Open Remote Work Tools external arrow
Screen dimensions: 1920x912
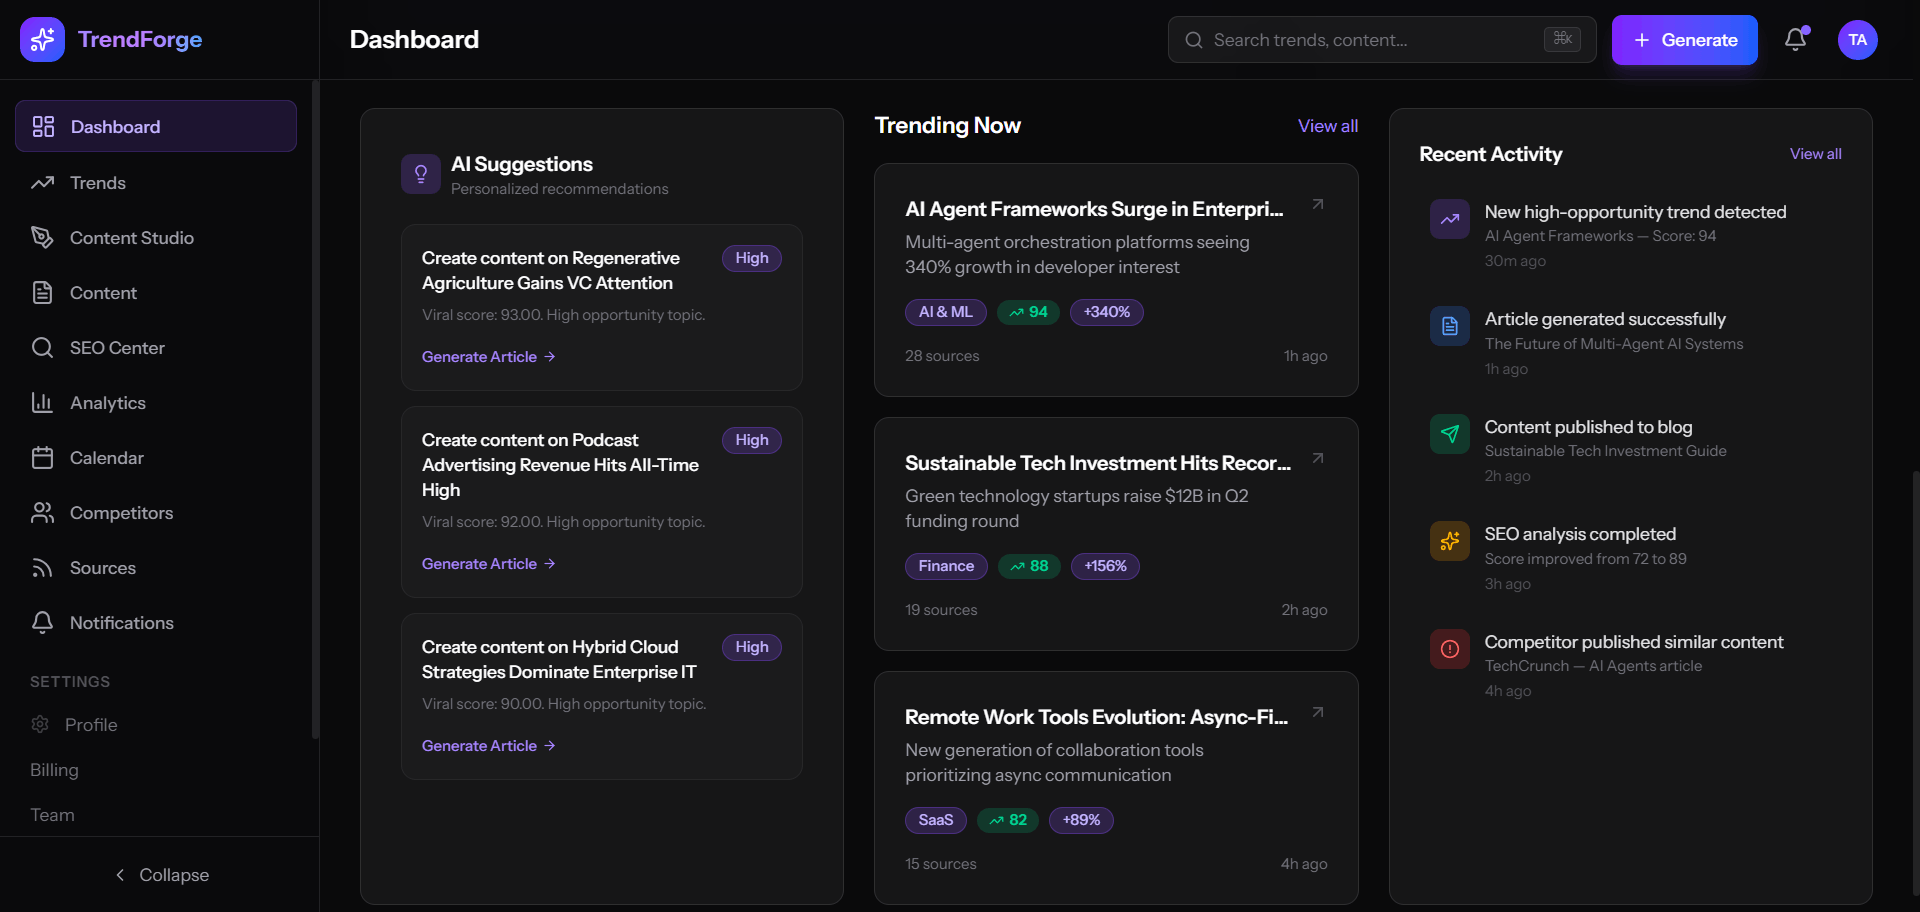pyautogui.click(x=1318, y=712)
